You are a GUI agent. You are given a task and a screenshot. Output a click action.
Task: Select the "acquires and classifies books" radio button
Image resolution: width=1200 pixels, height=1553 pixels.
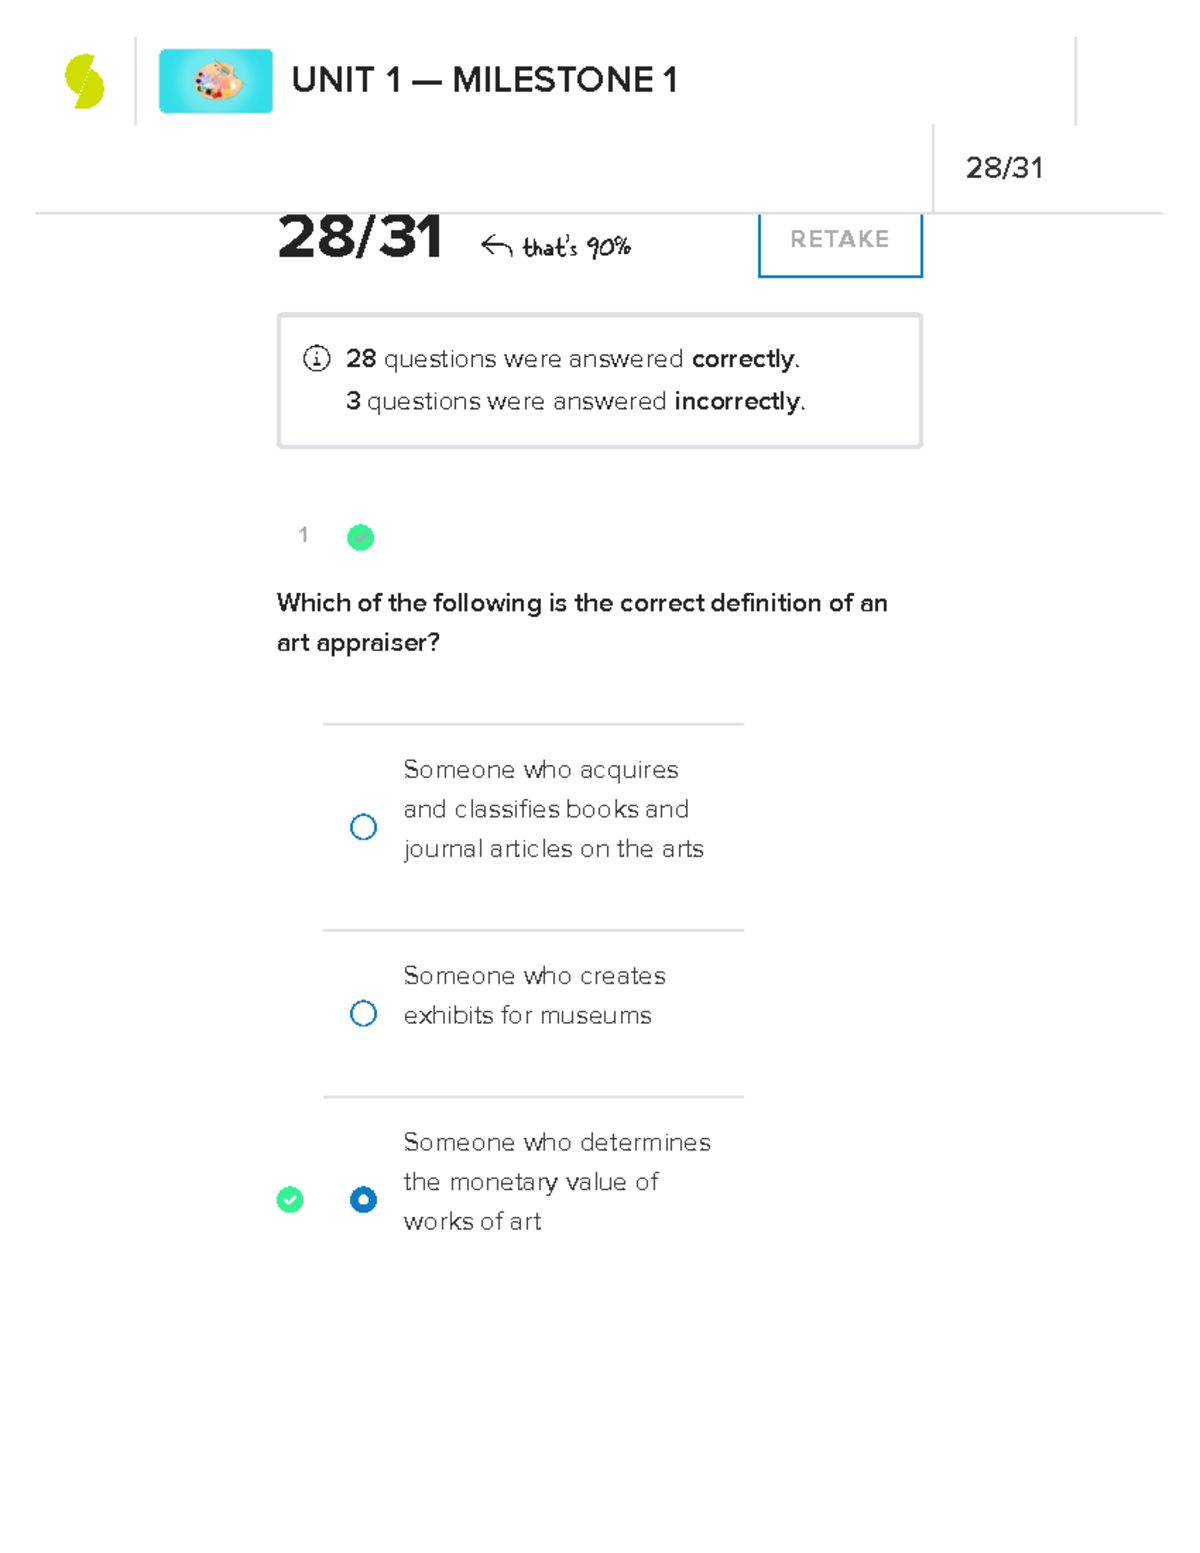point(363,827)
